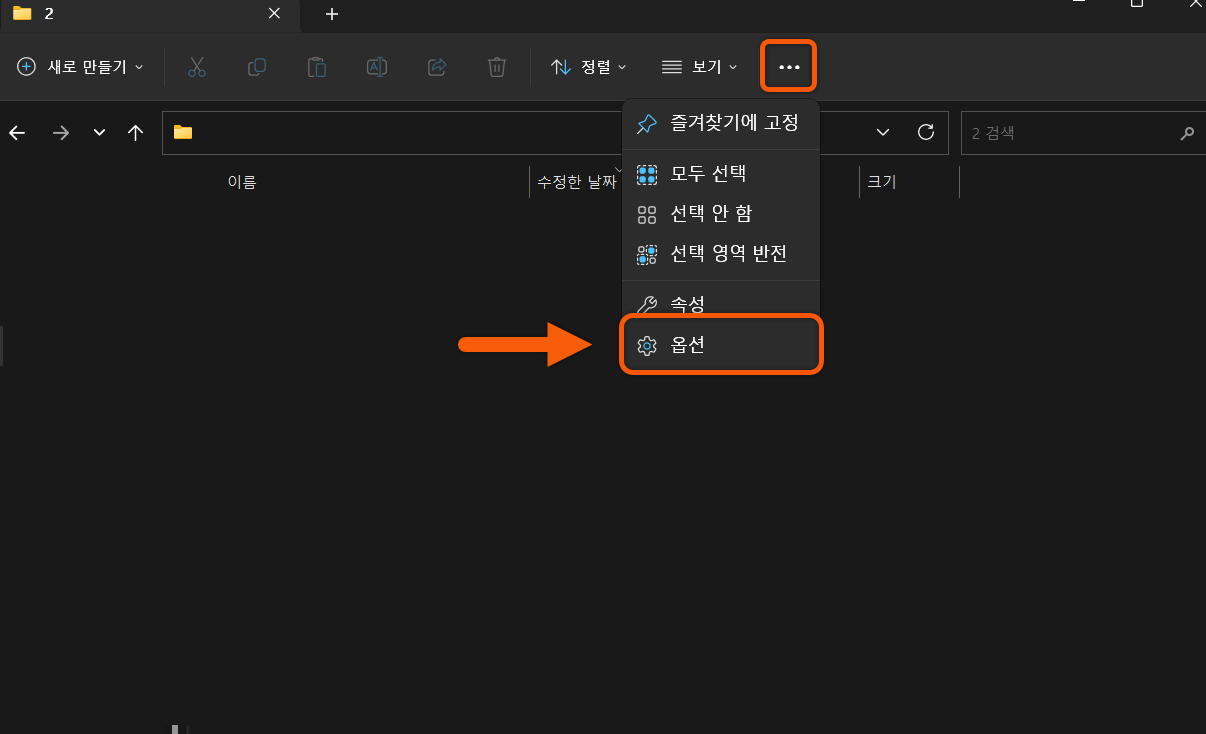Click the Copy icon on the toolbar

[x=256, y=66]
